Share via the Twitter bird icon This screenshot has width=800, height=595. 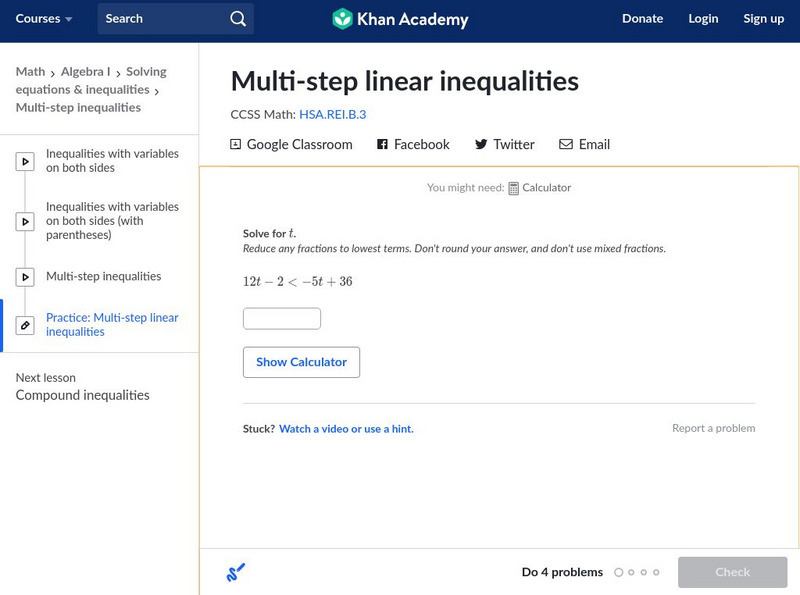pos(481,144)
